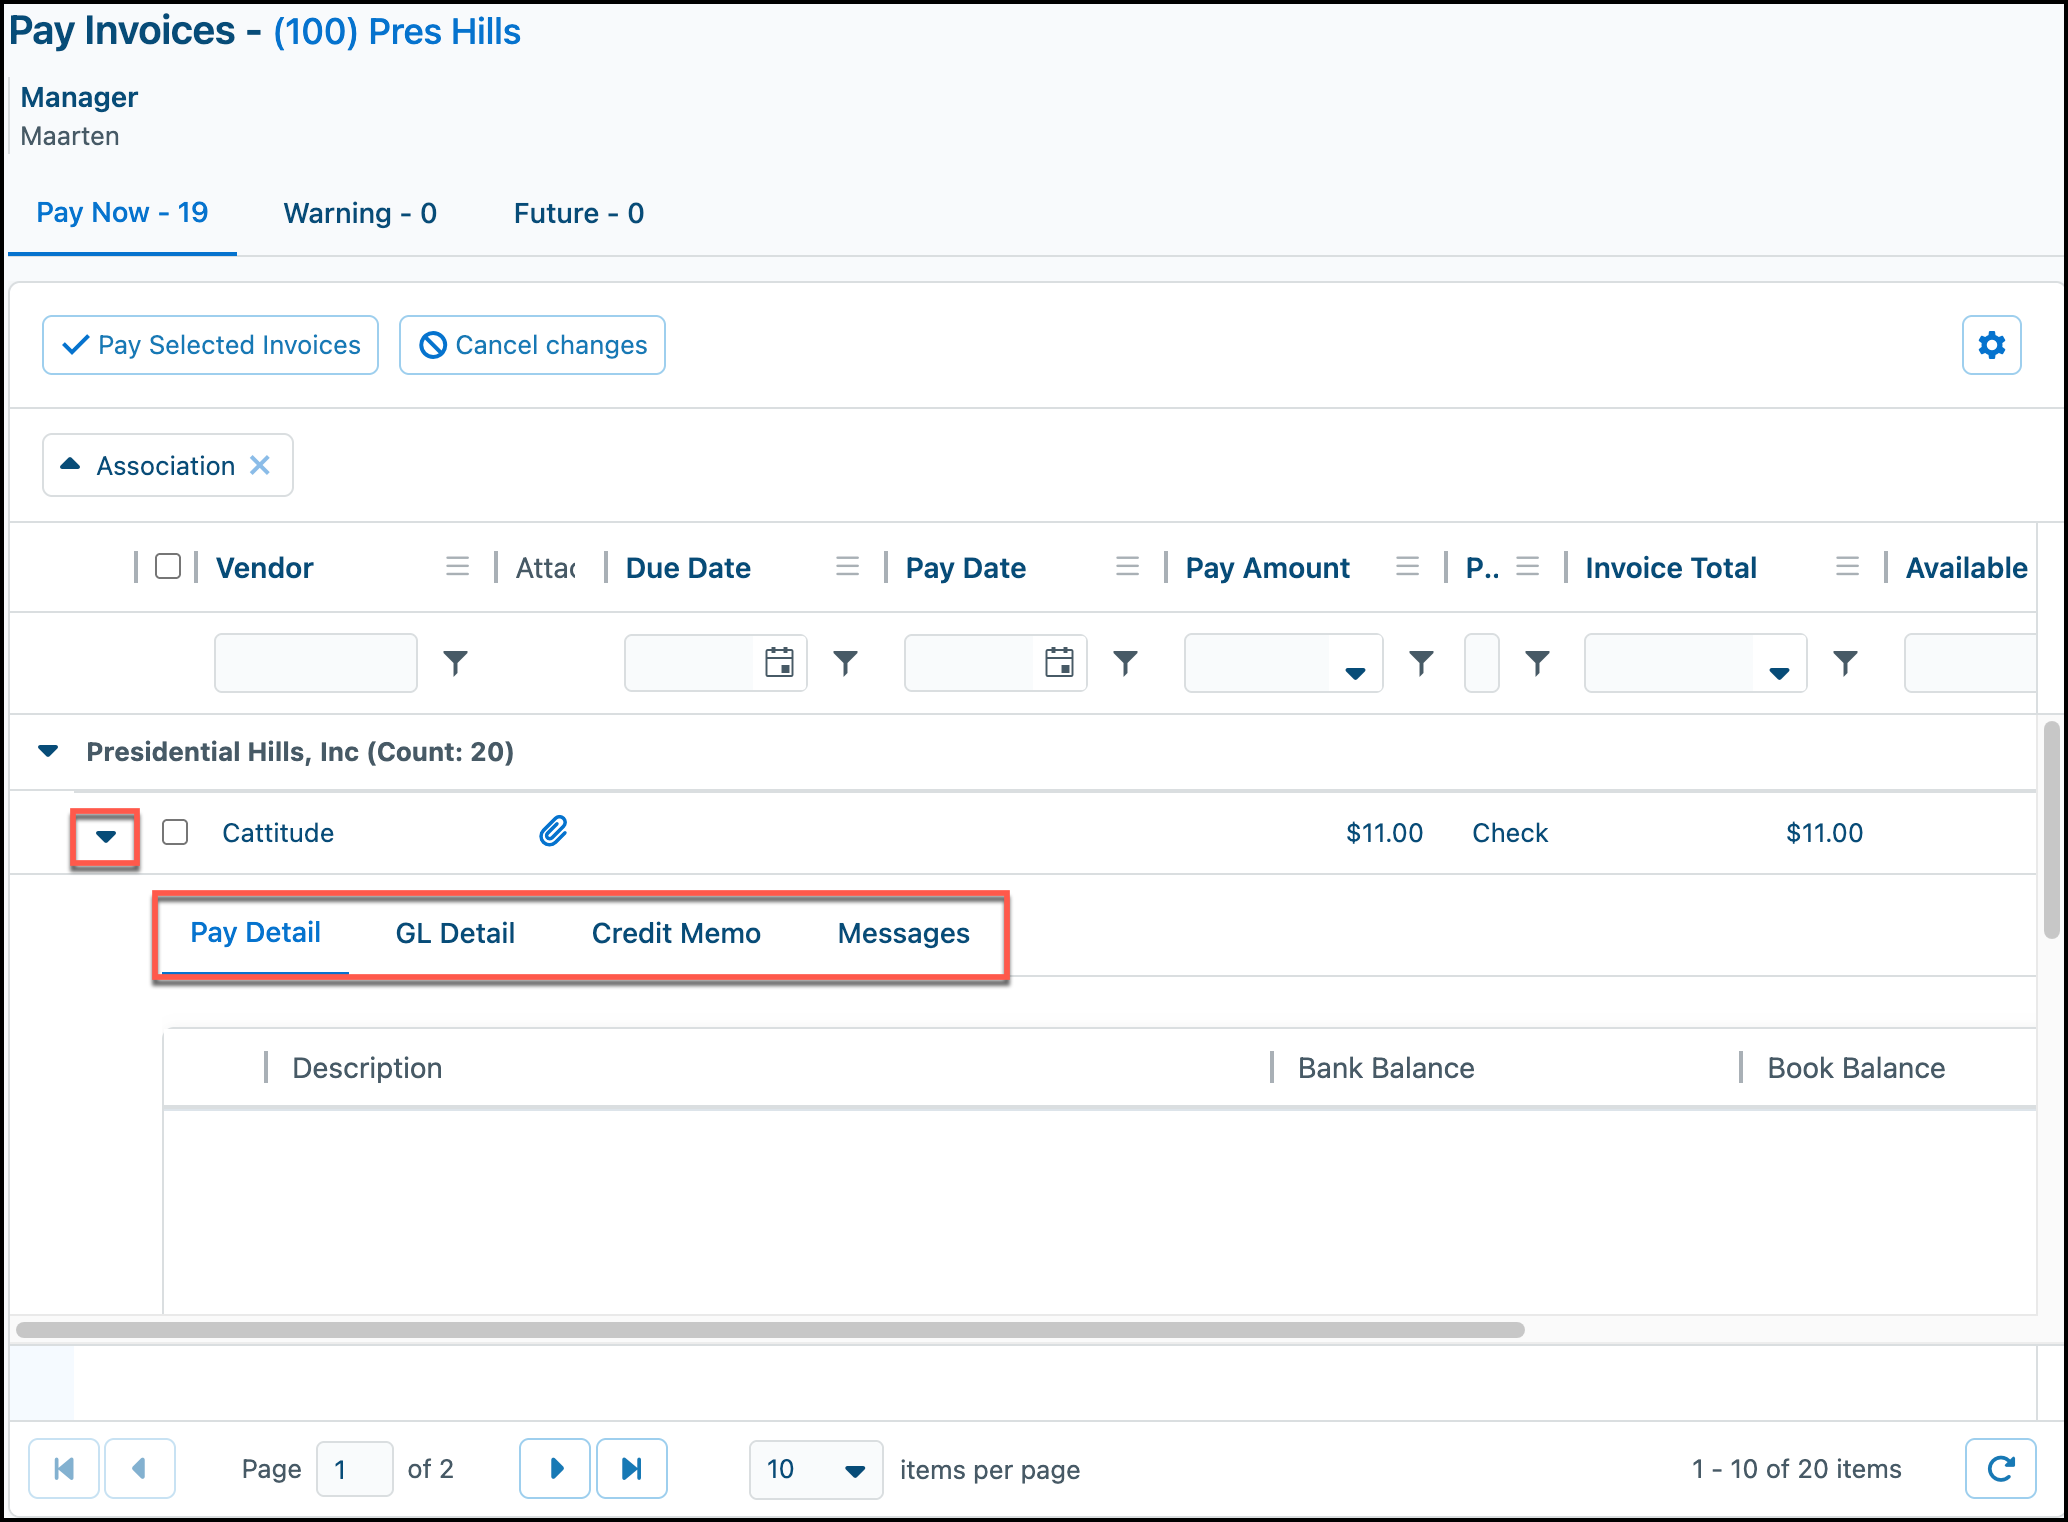The image size is (2068, 1522).
Task: Open grid settings gear icon
Action: tap(1991, 345)
